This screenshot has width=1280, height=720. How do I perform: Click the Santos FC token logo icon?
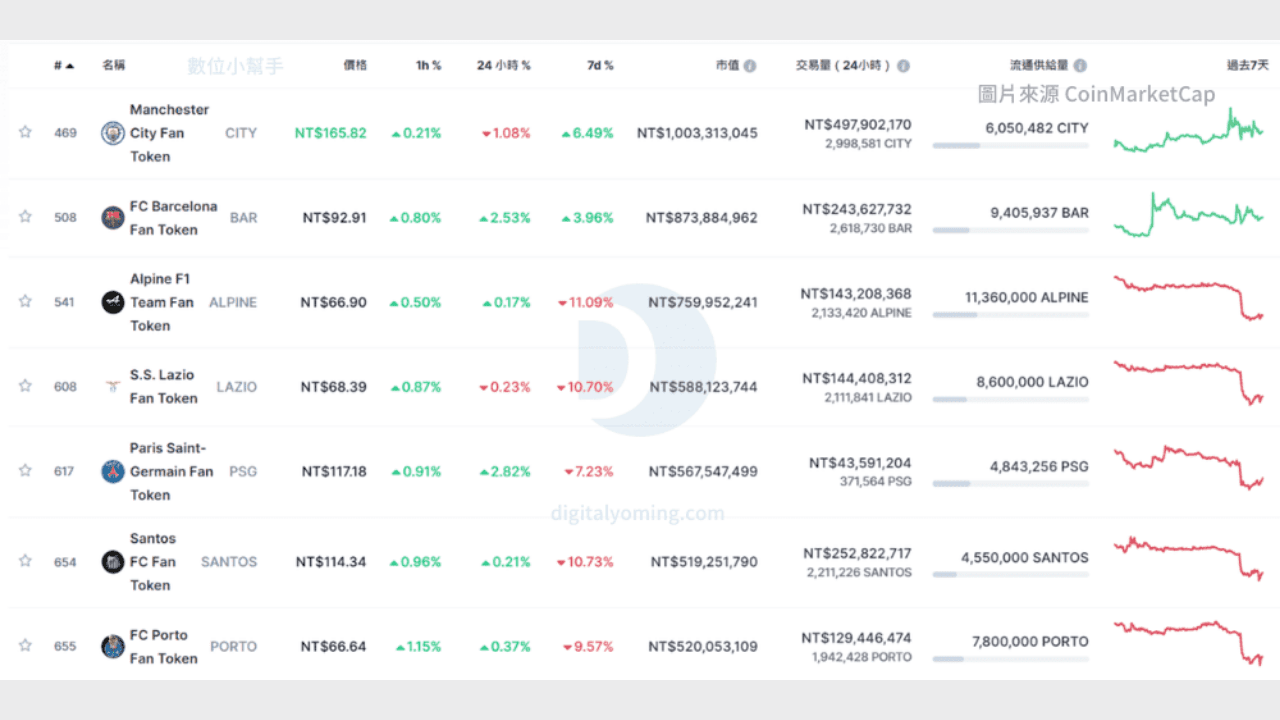pos(113,562)
